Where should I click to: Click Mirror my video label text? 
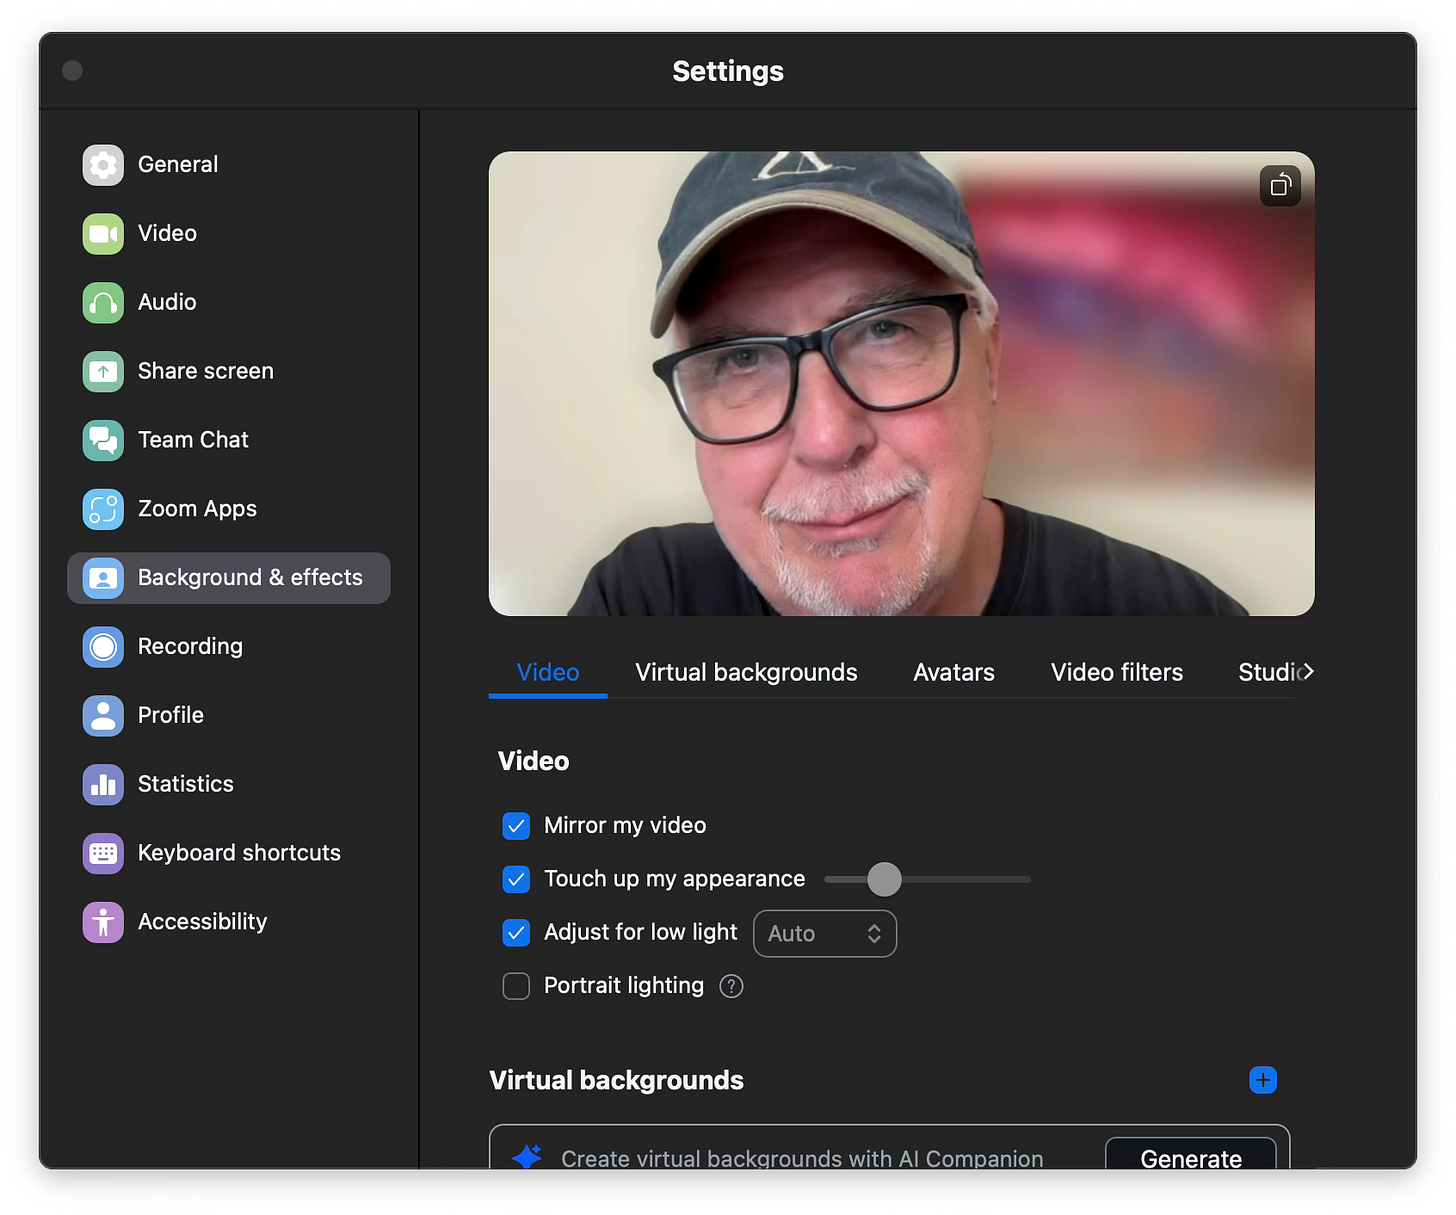pyautogui.click(x=625, y=825)
